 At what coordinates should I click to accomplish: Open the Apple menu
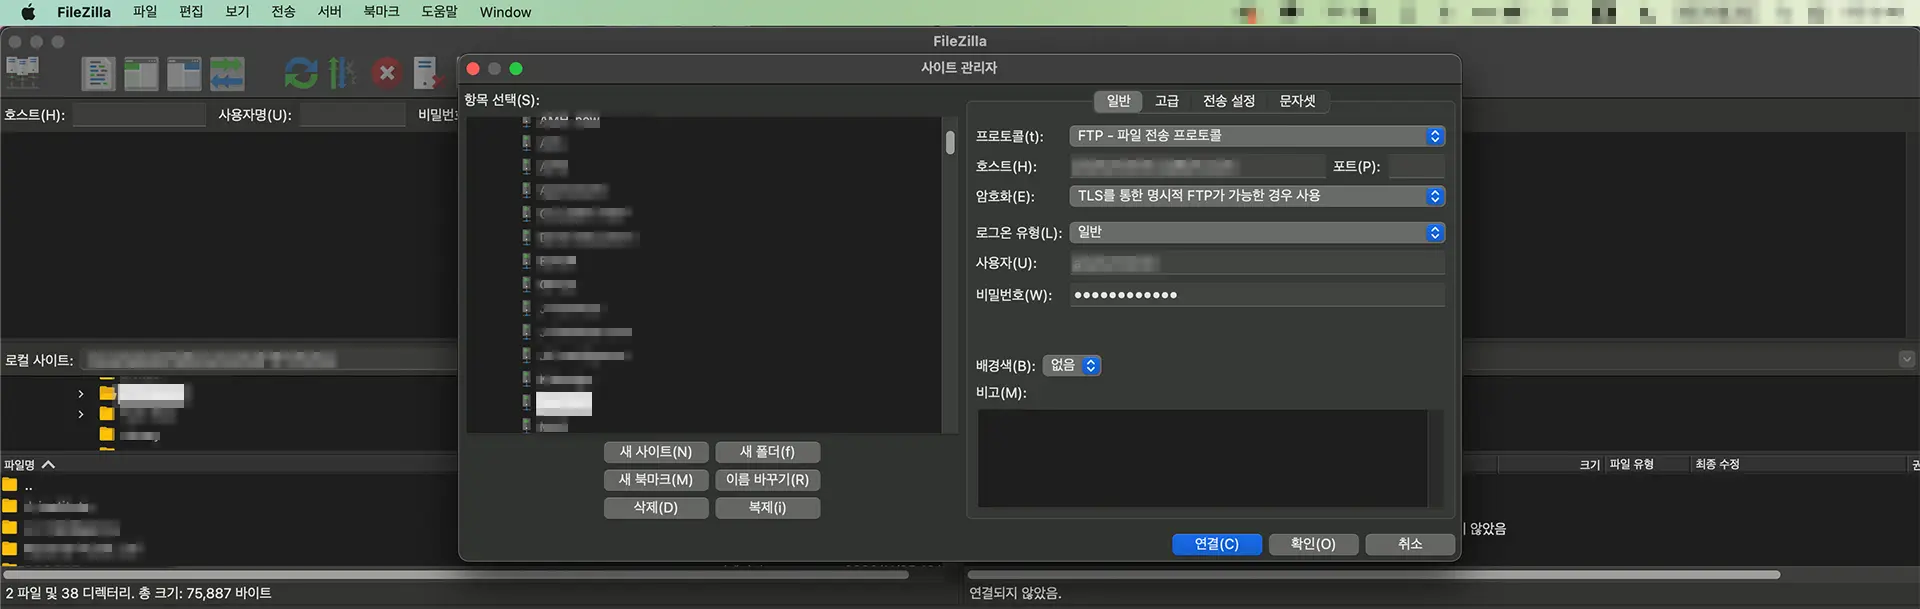coord(28,12)
